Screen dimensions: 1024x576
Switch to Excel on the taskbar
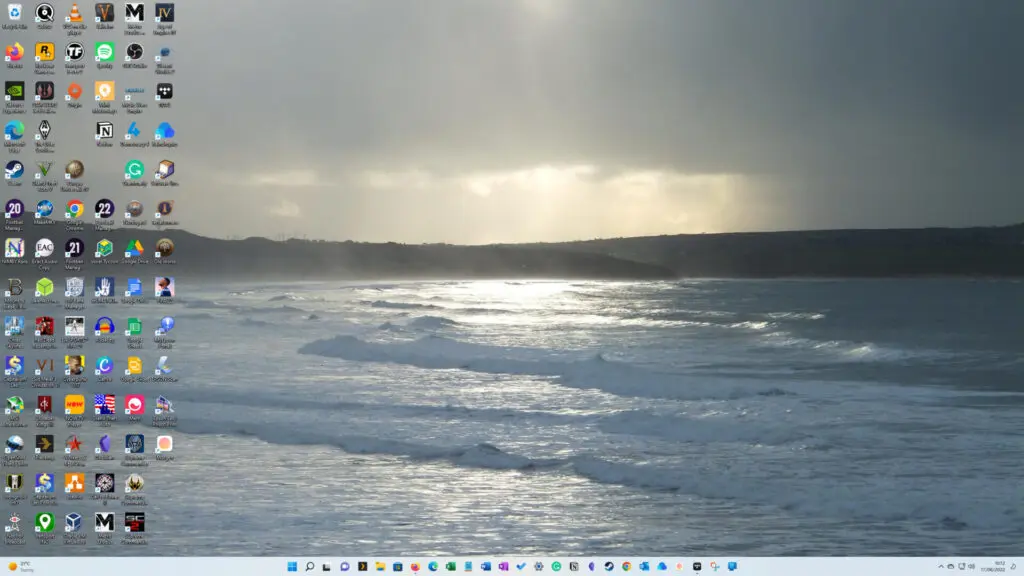[x=451, y=566]
